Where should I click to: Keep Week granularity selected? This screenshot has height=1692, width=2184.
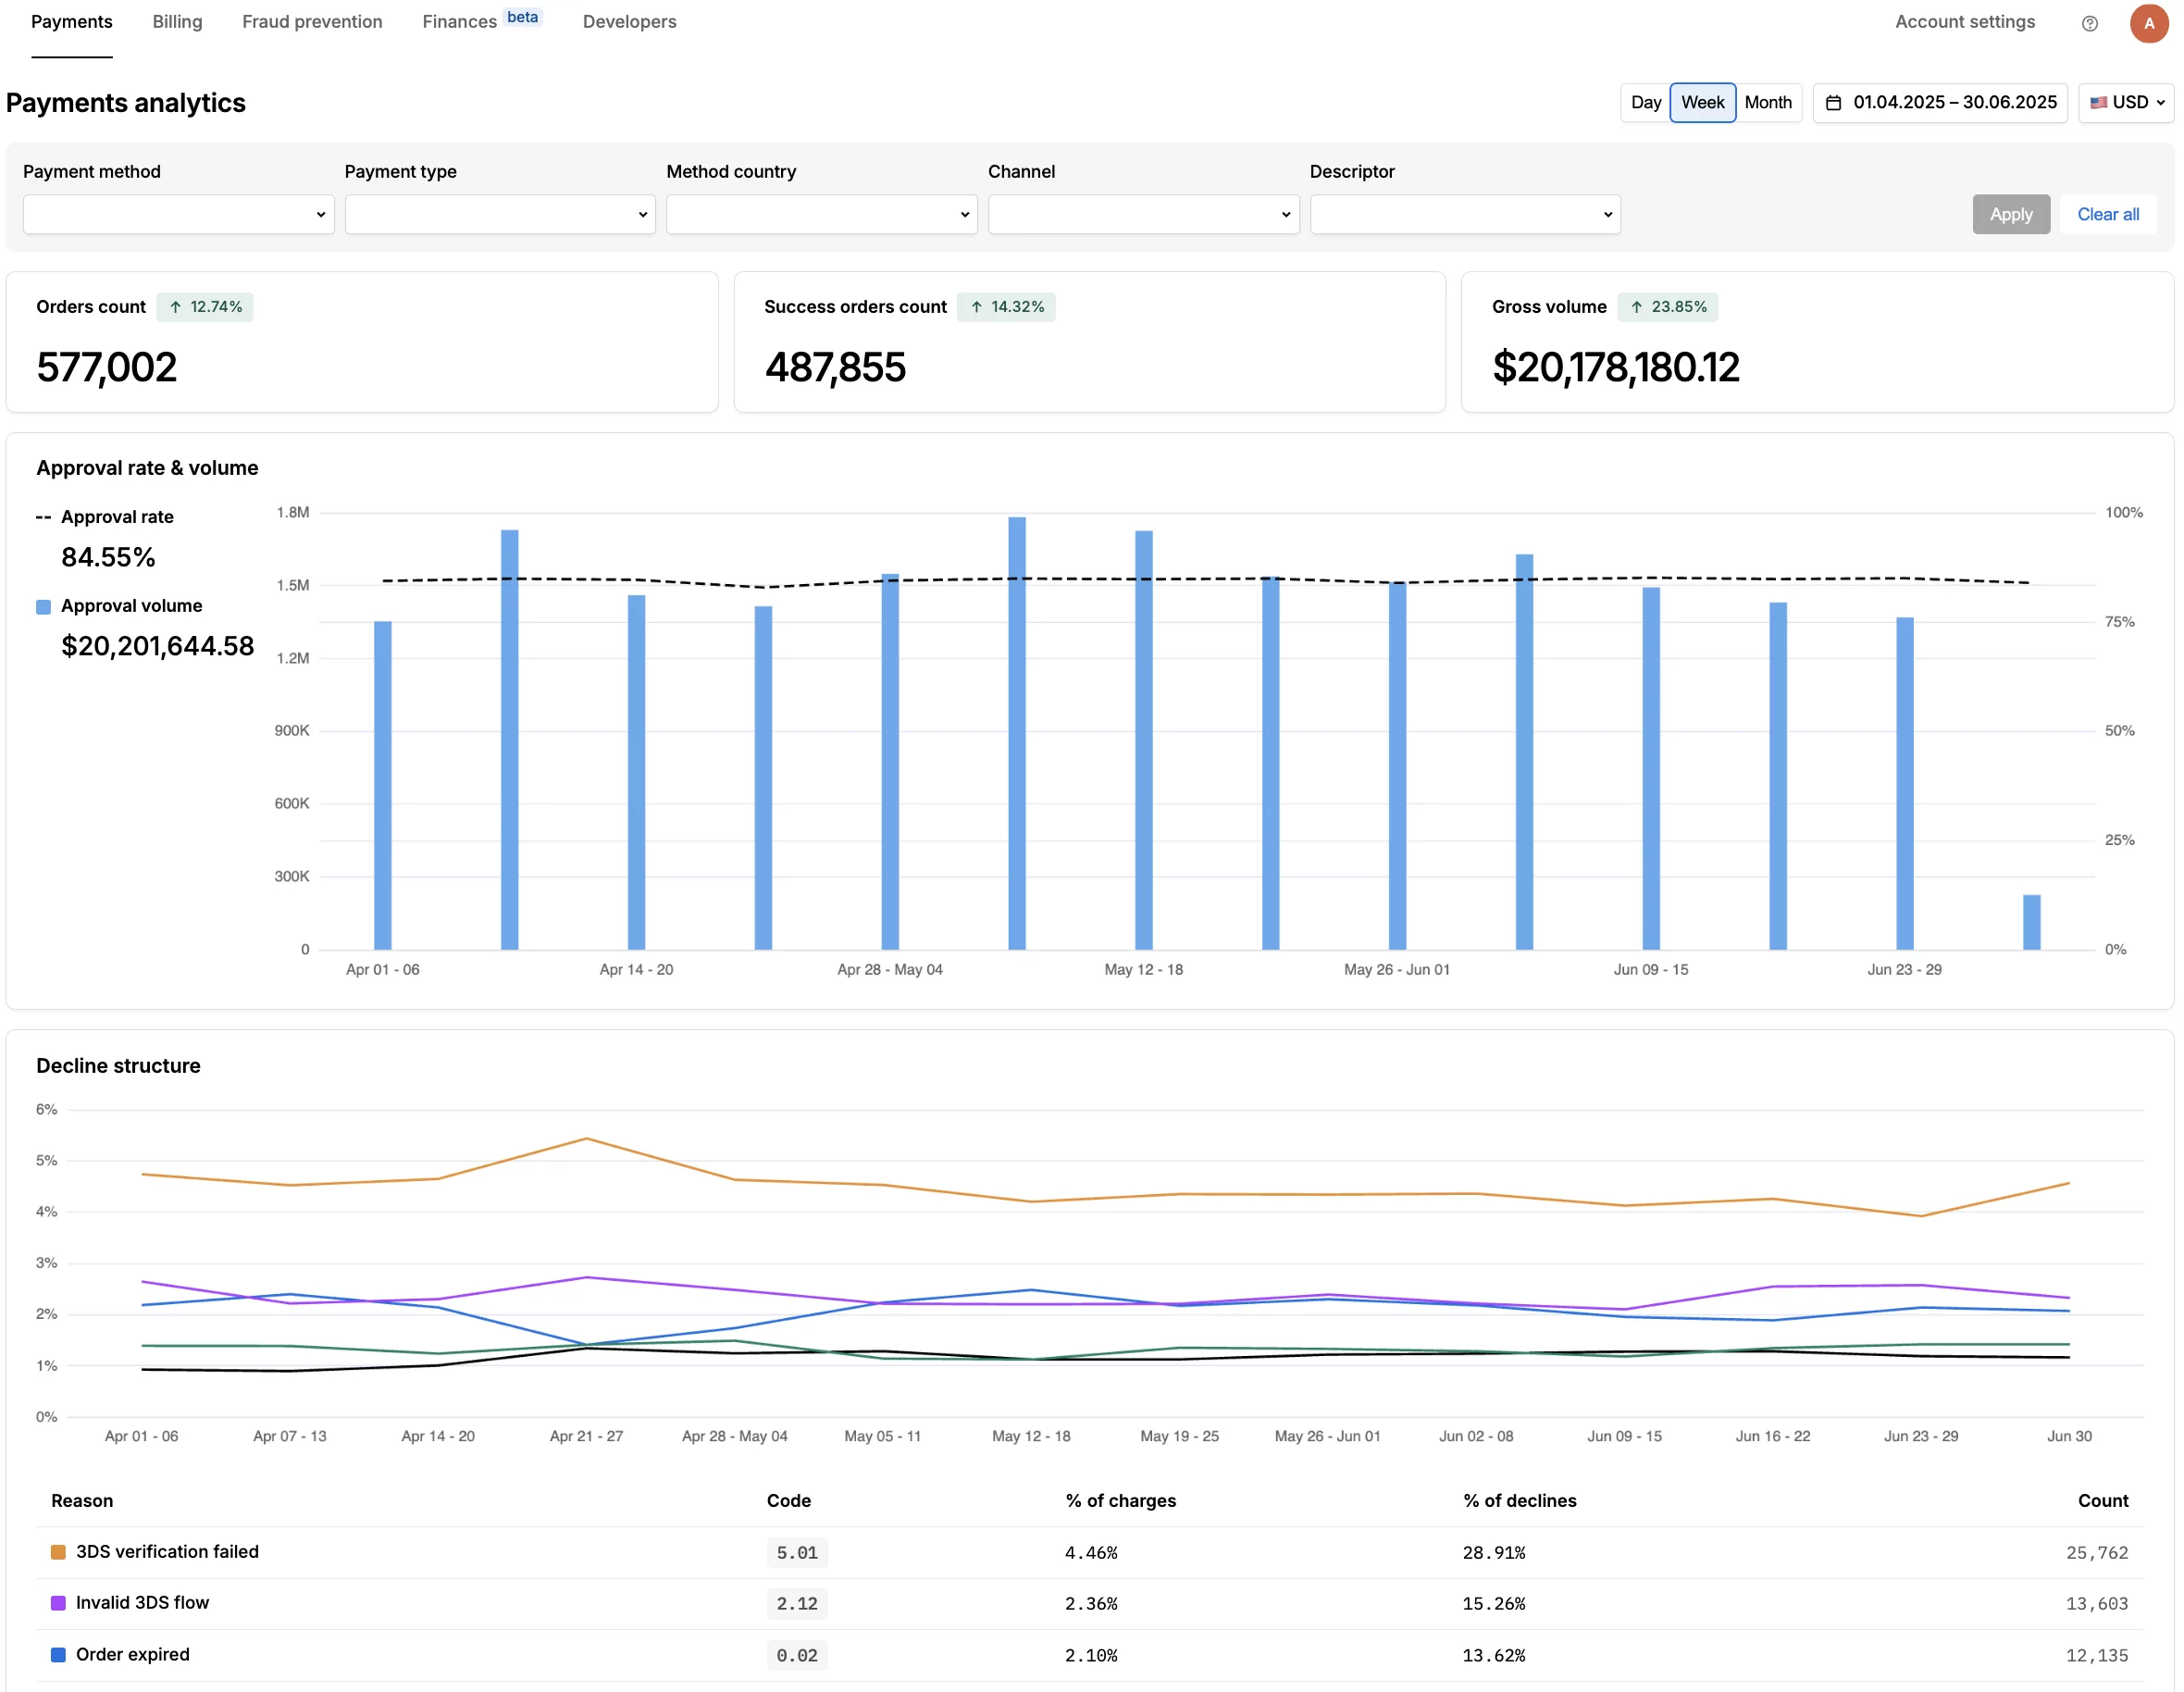pyautogui.click(x=1702, y=102)
